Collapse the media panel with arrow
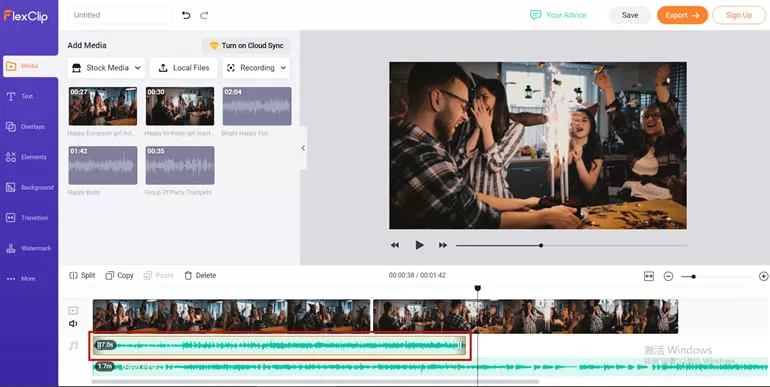 303,148
